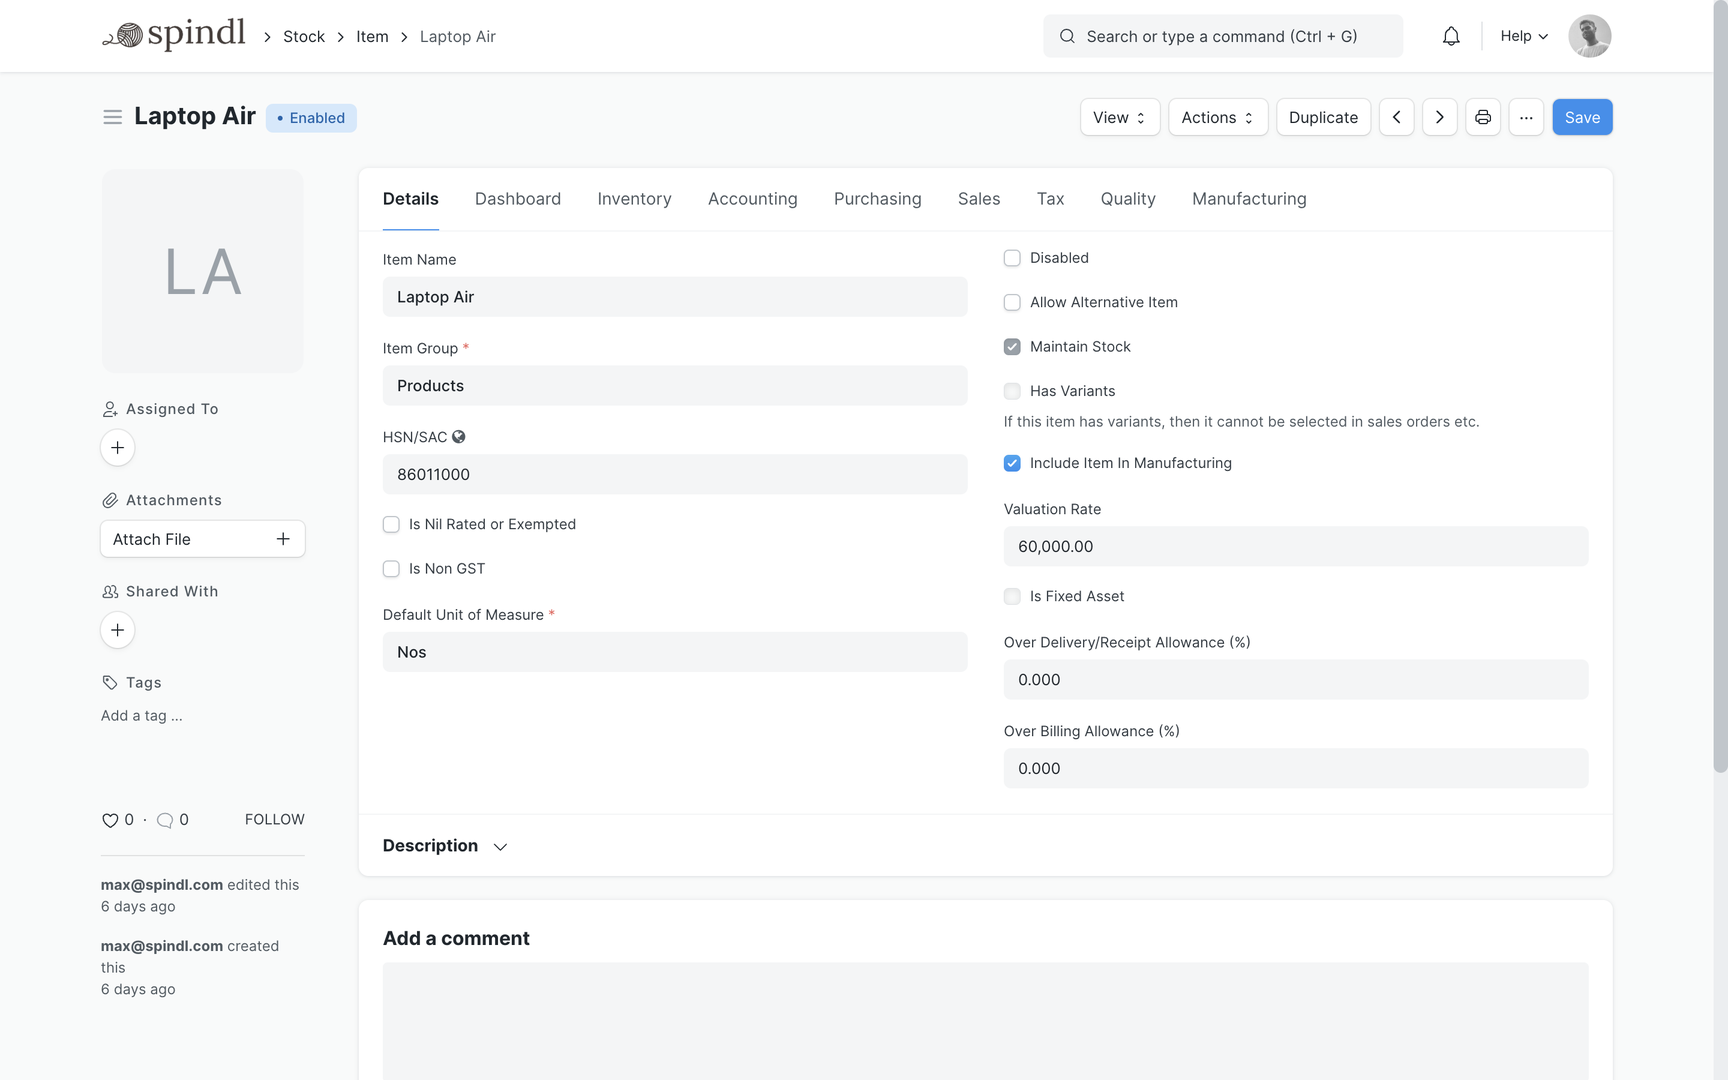
Task: Click the spindl logo
Action: pos(174,34)
